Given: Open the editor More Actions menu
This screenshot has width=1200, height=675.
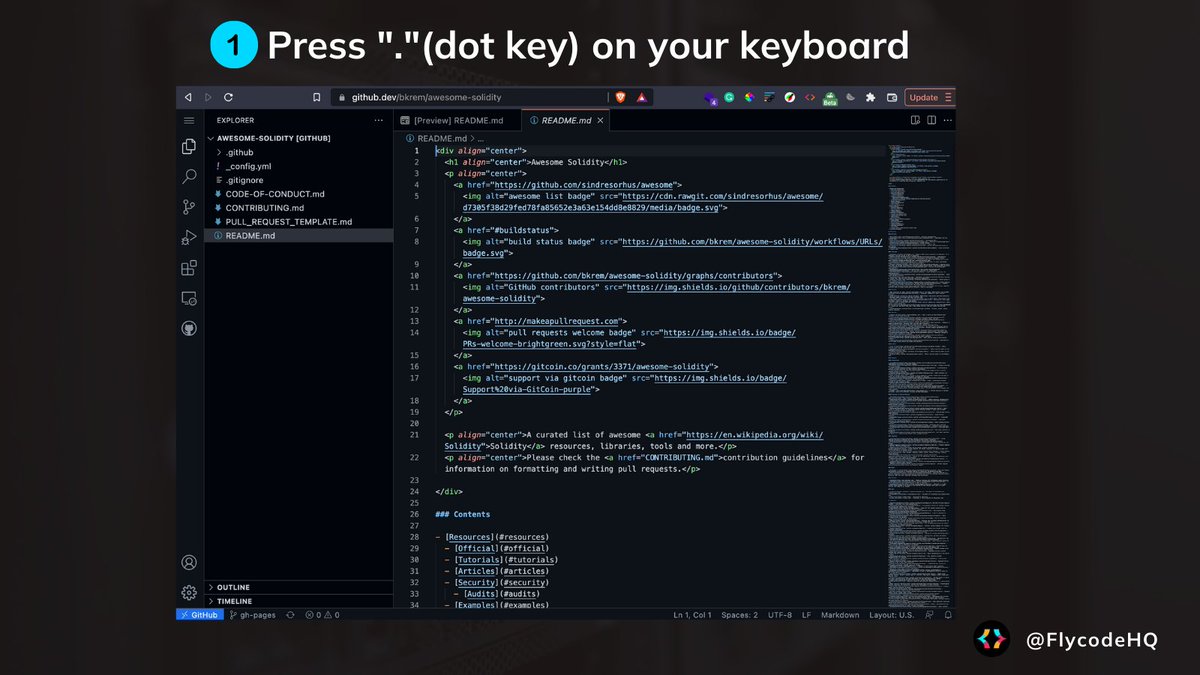Looking at the screenshot, I should [x=946, y=119].
